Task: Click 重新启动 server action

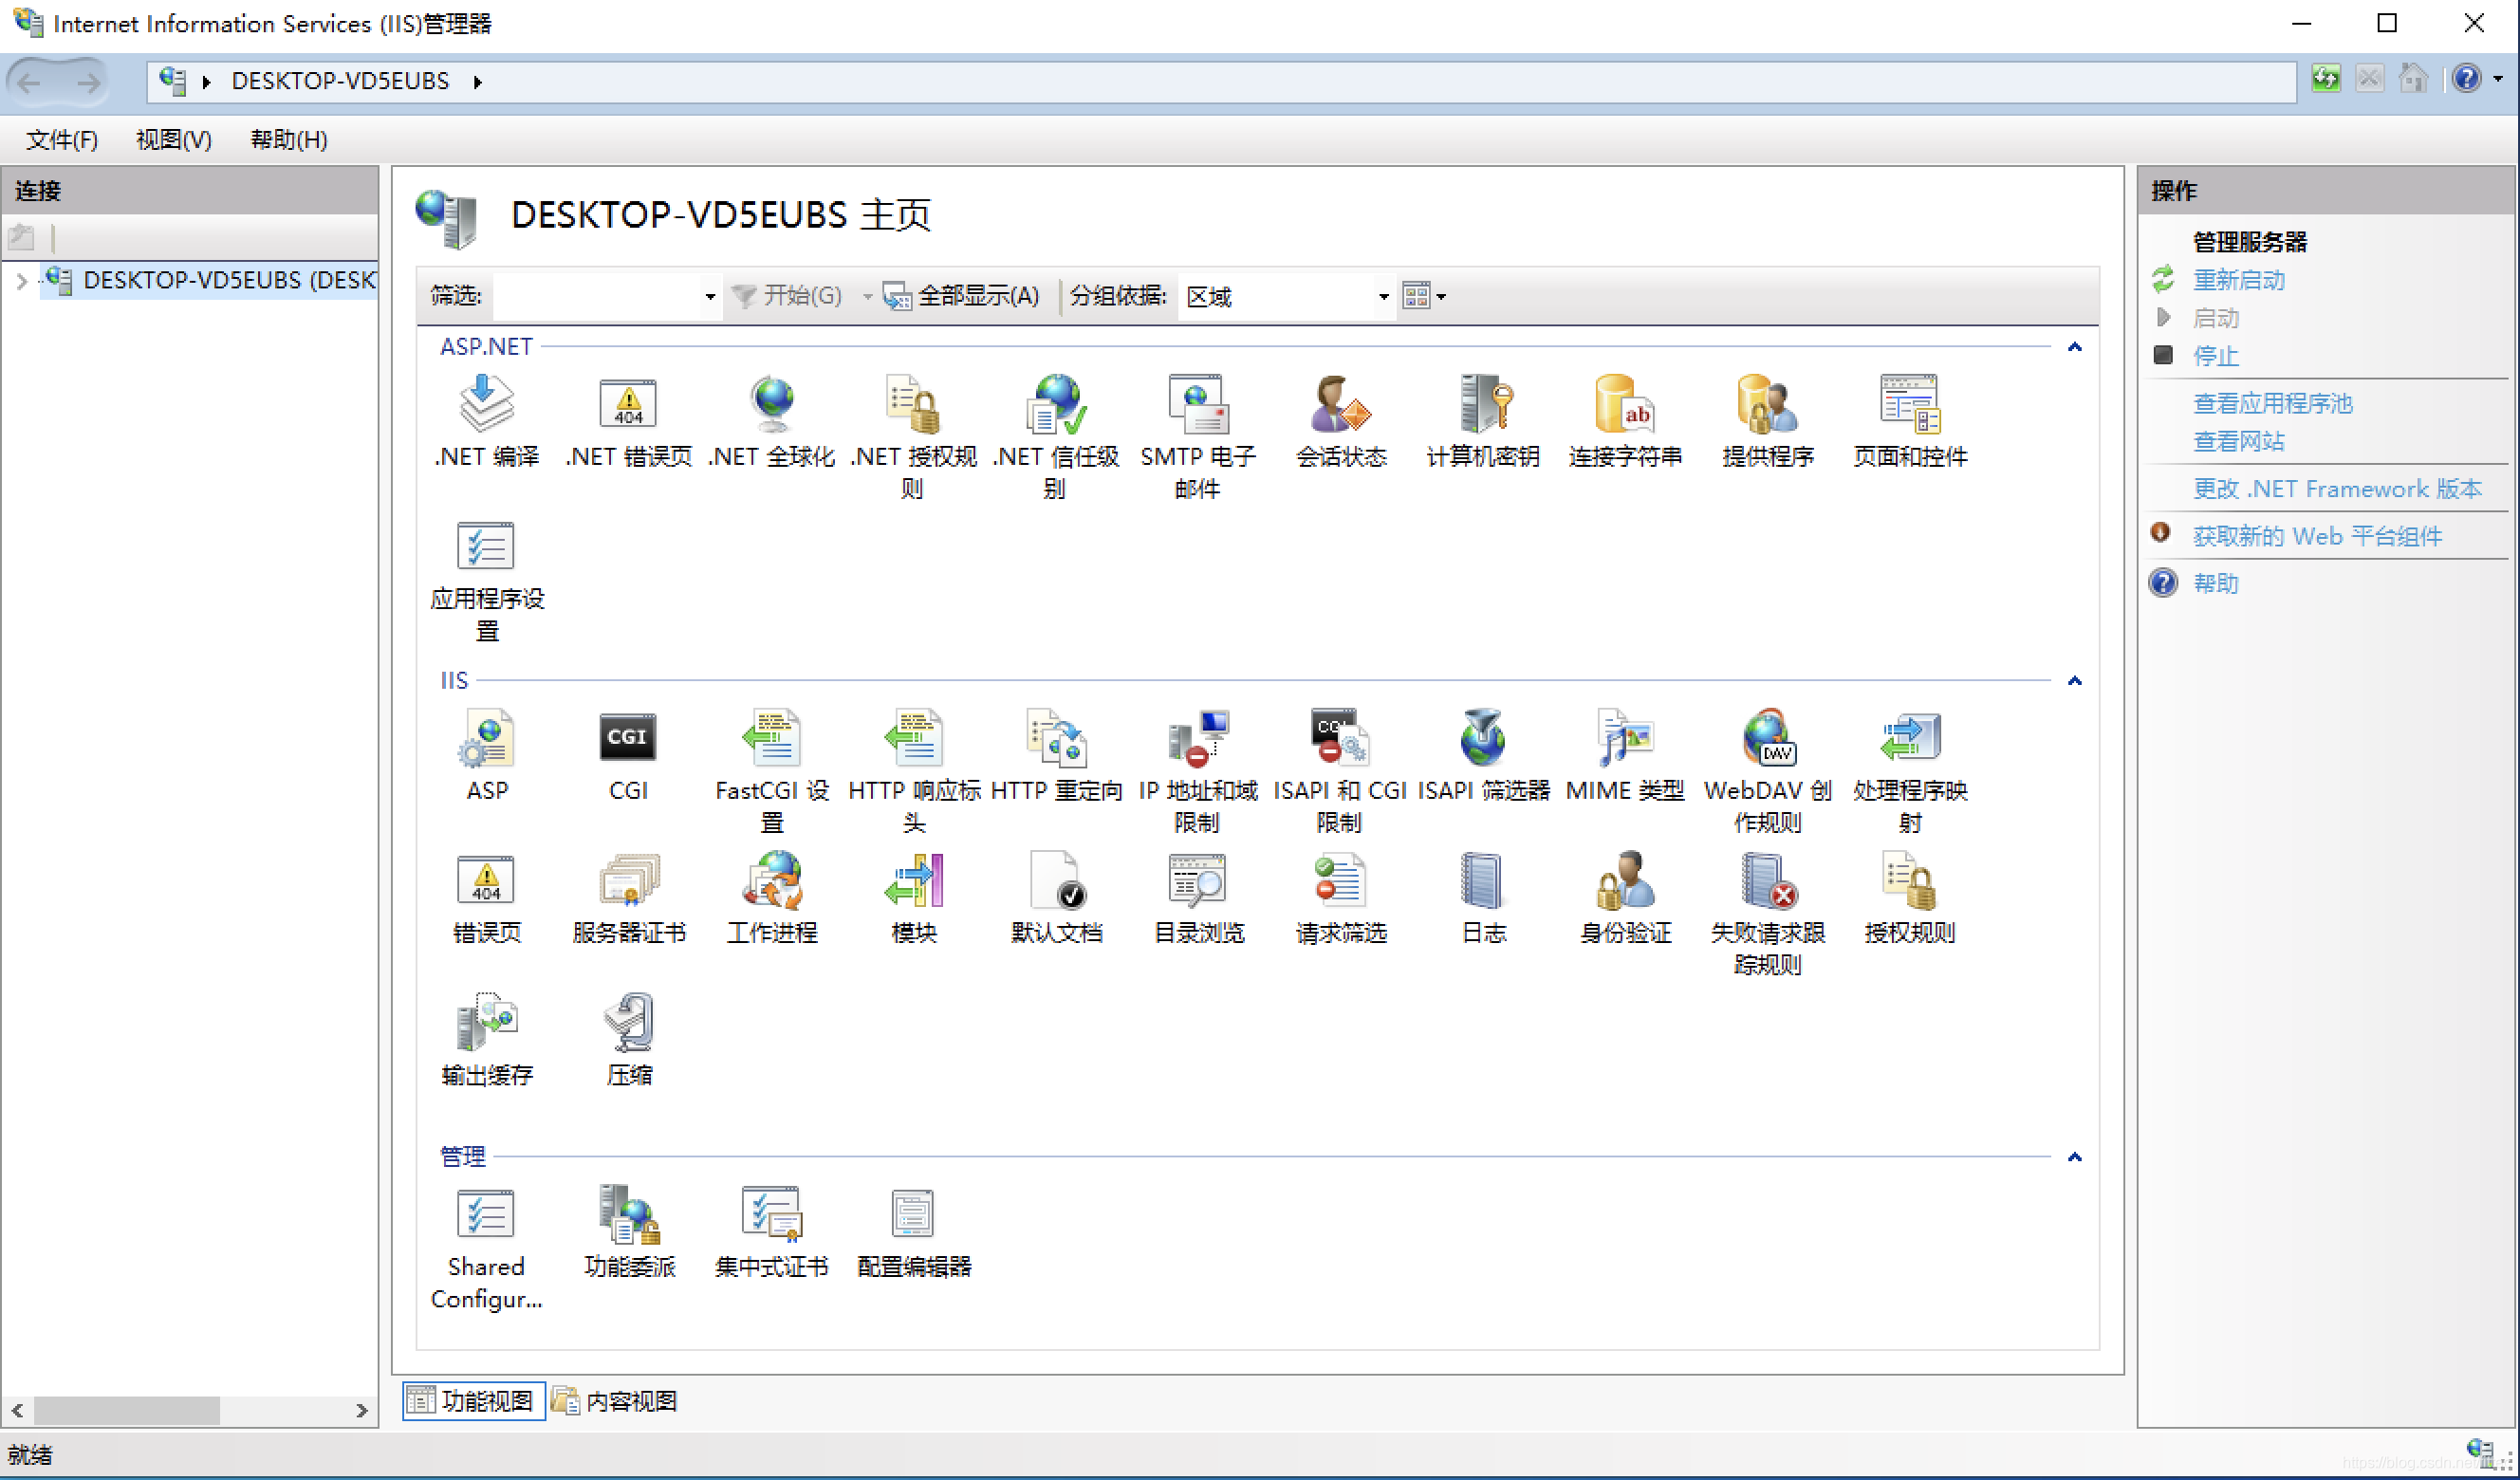Action: point(2238,280)
